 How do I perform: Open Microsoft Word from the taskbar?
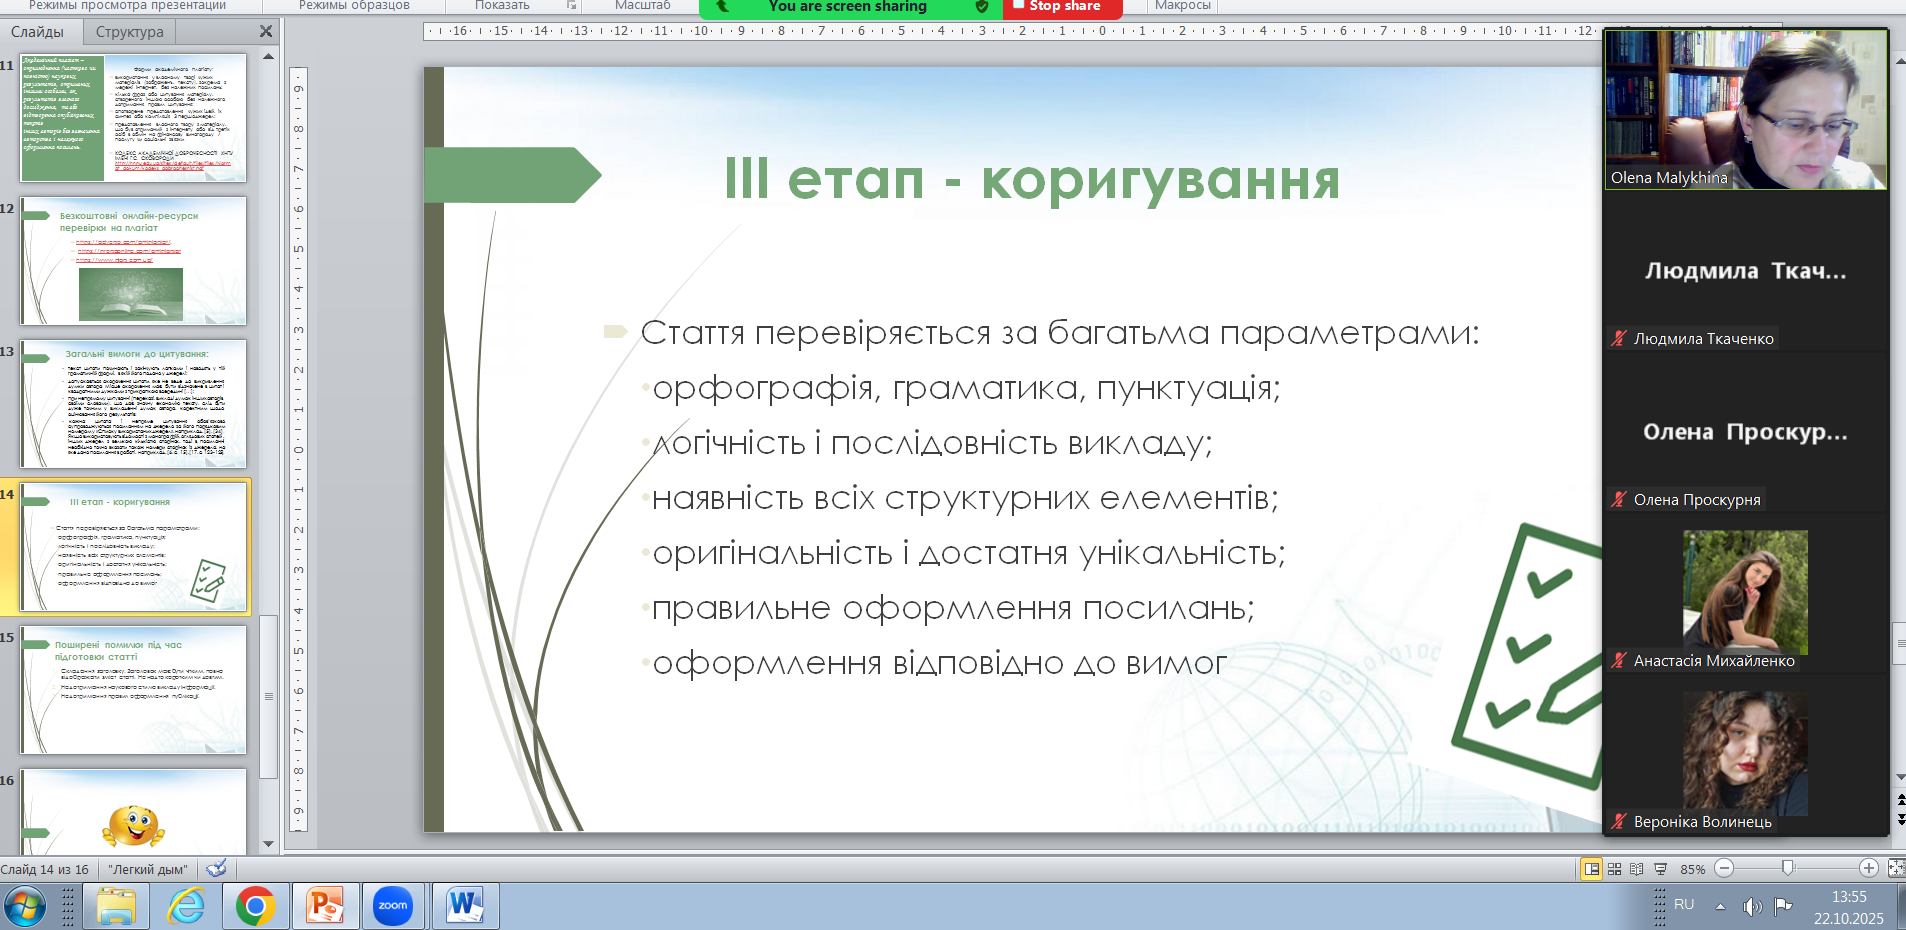pos(465,906)
